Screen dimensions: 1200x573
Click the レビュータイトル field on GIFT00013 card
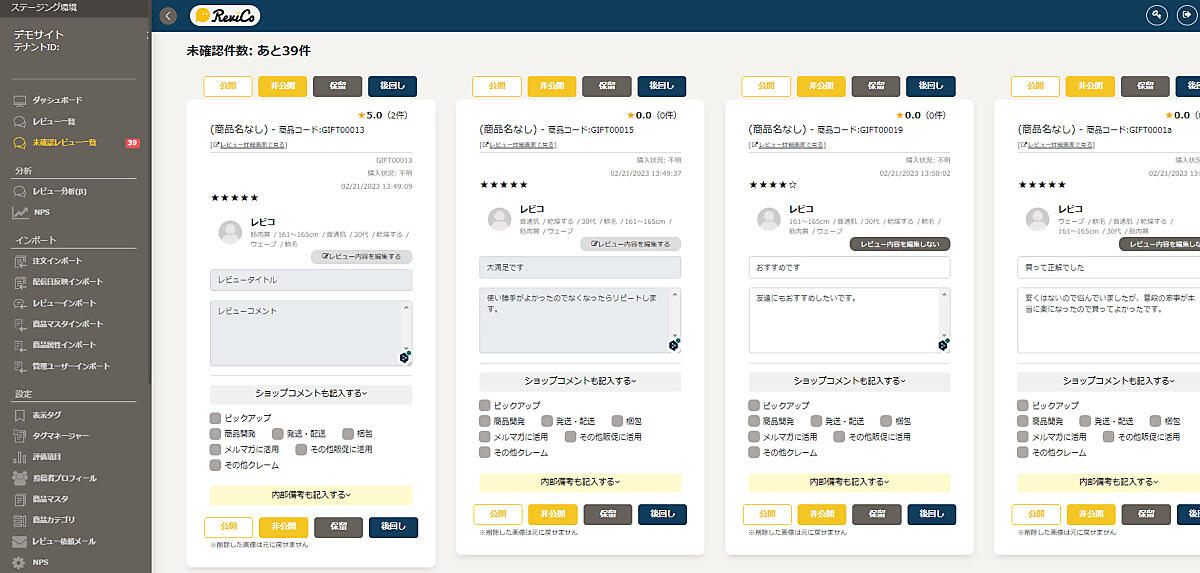tap(311, 280)
